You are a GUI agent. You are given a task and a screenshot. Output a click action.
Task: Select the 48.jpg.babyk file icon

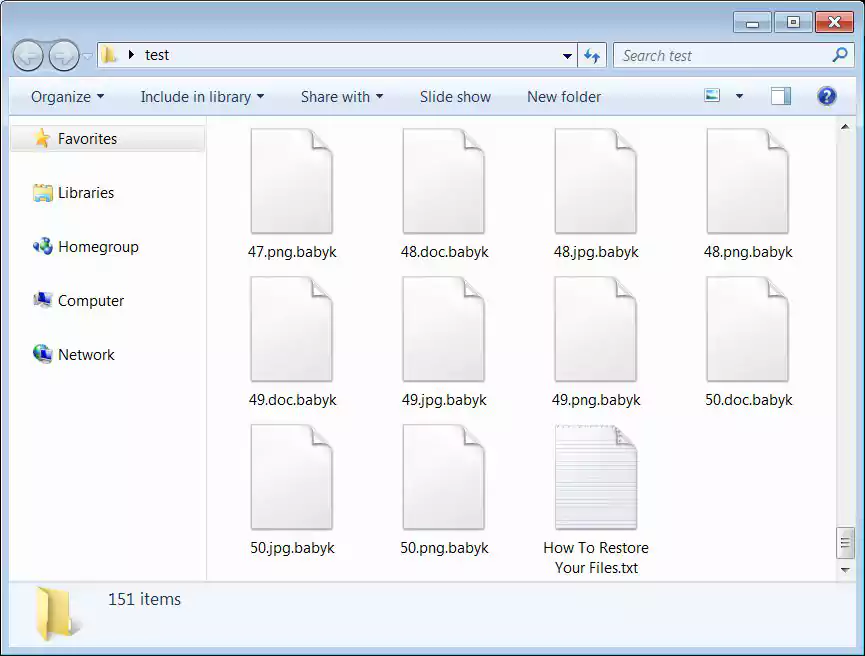596,181
